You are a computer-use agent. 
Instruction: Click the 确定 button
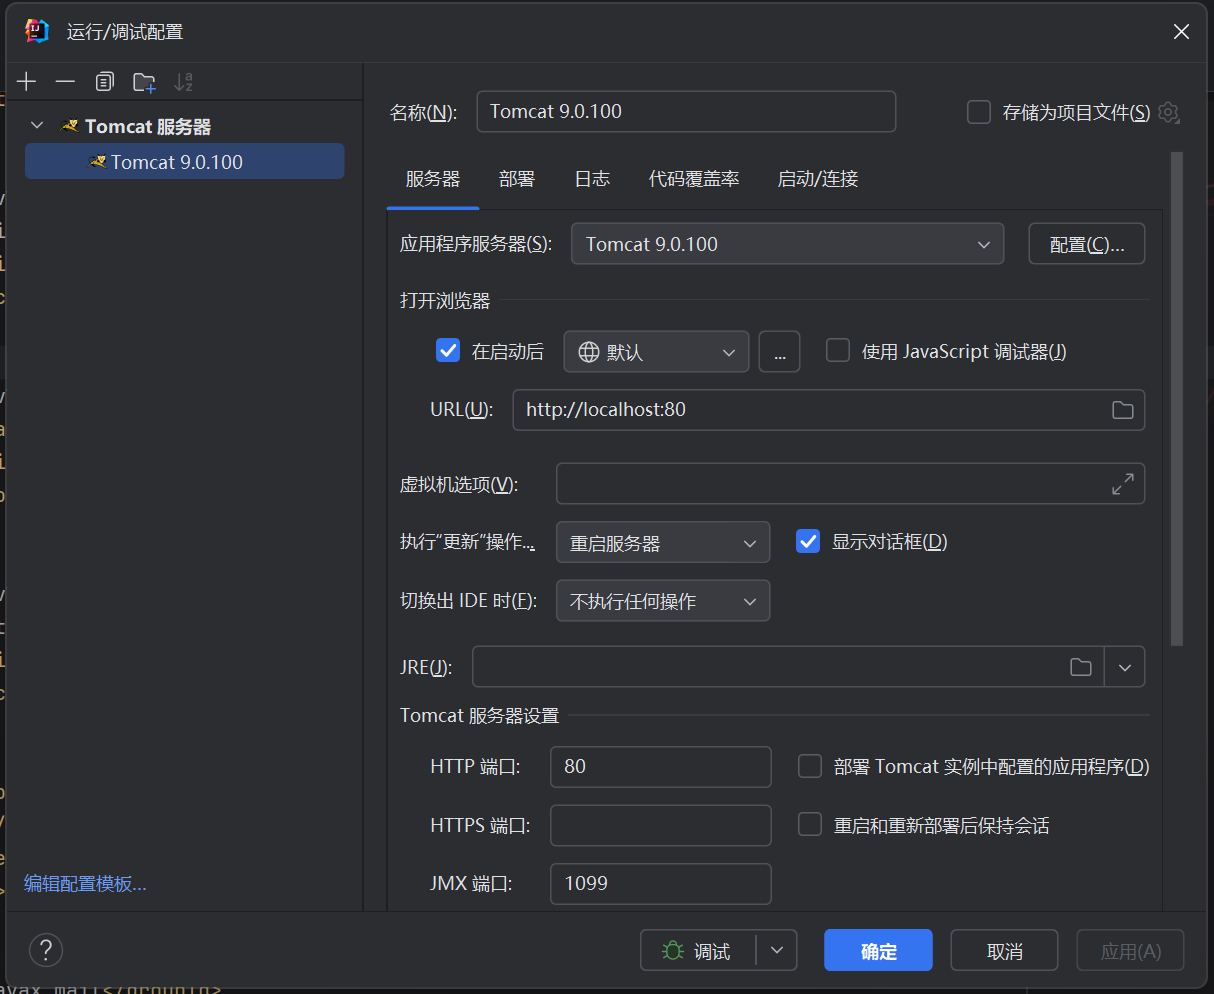tap(878, 951)
